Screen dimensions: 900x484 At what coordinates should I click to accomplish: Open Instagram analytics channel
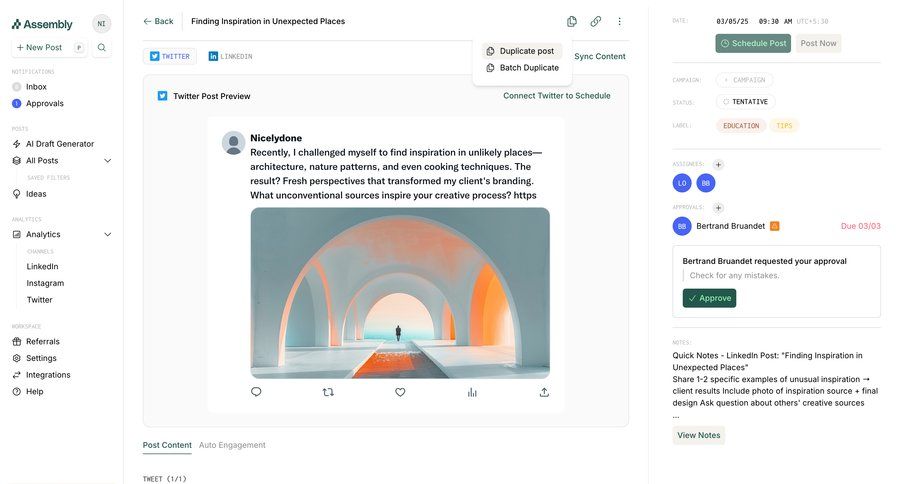pyautogui.click(x=45, y=283)
